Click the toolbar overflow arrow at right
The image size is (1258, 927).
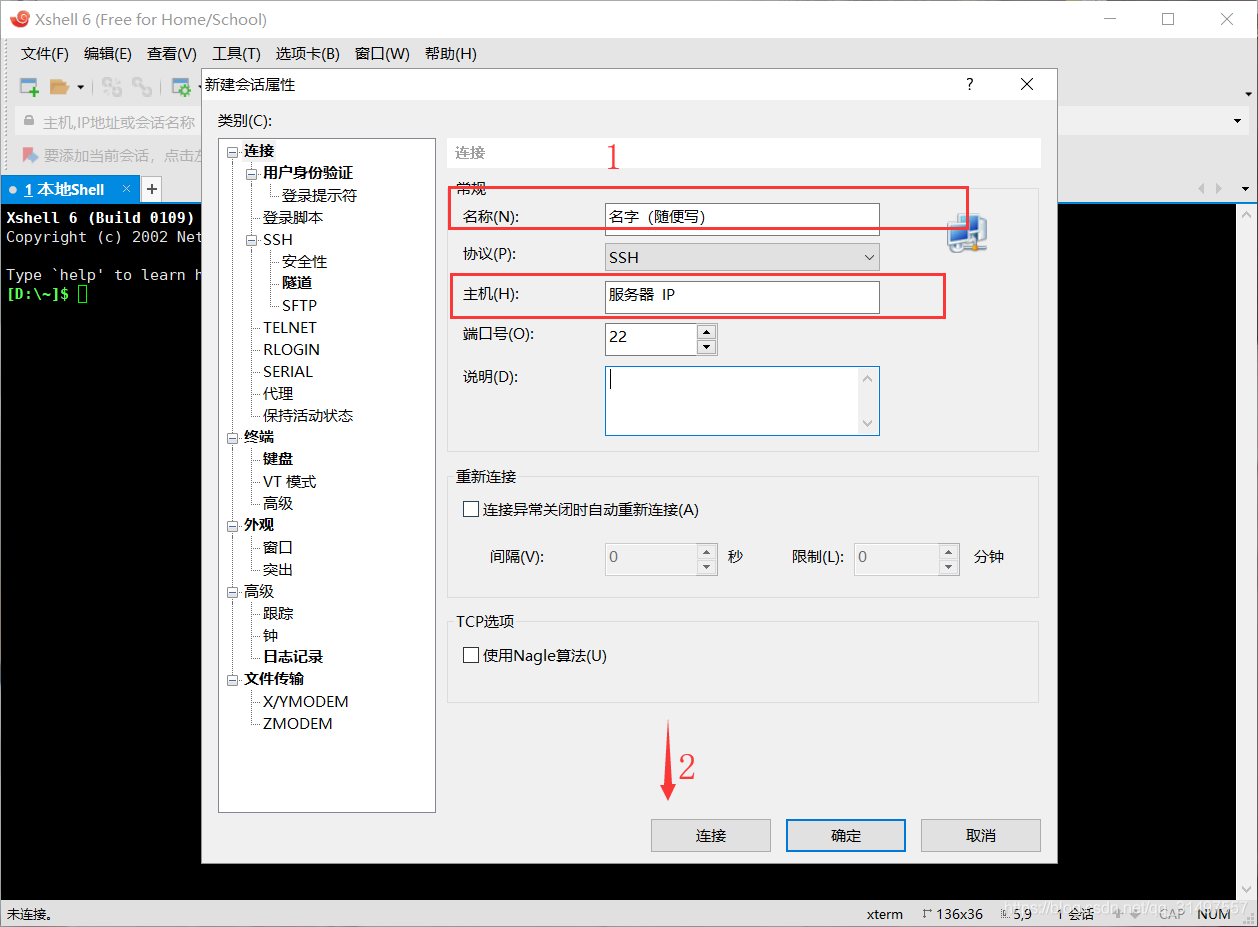(x=1248, y=94)
